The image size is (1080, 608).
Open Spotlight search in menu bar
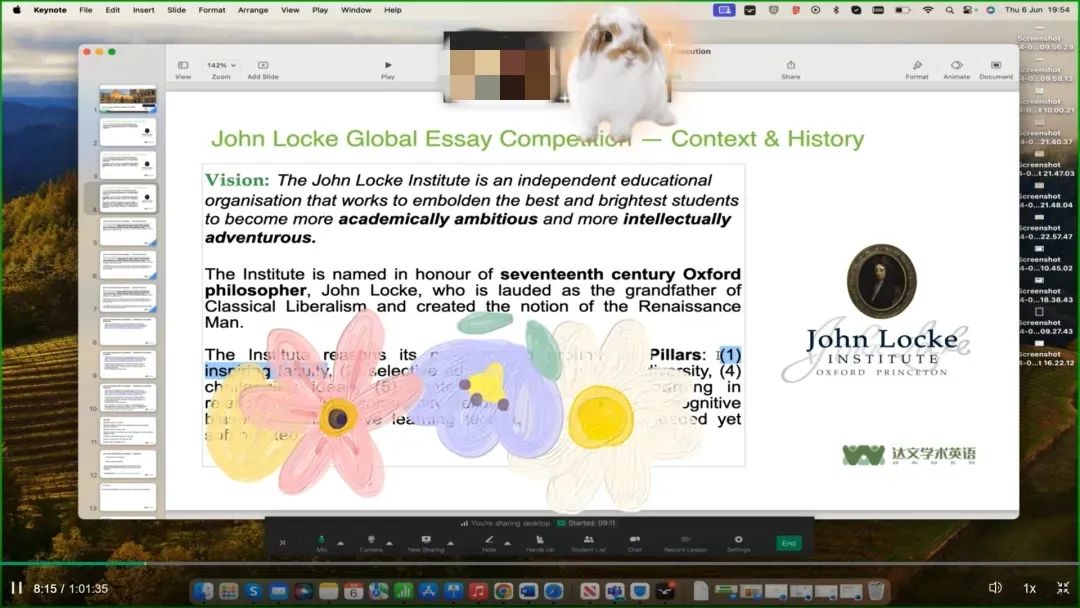tap(950, 10)
